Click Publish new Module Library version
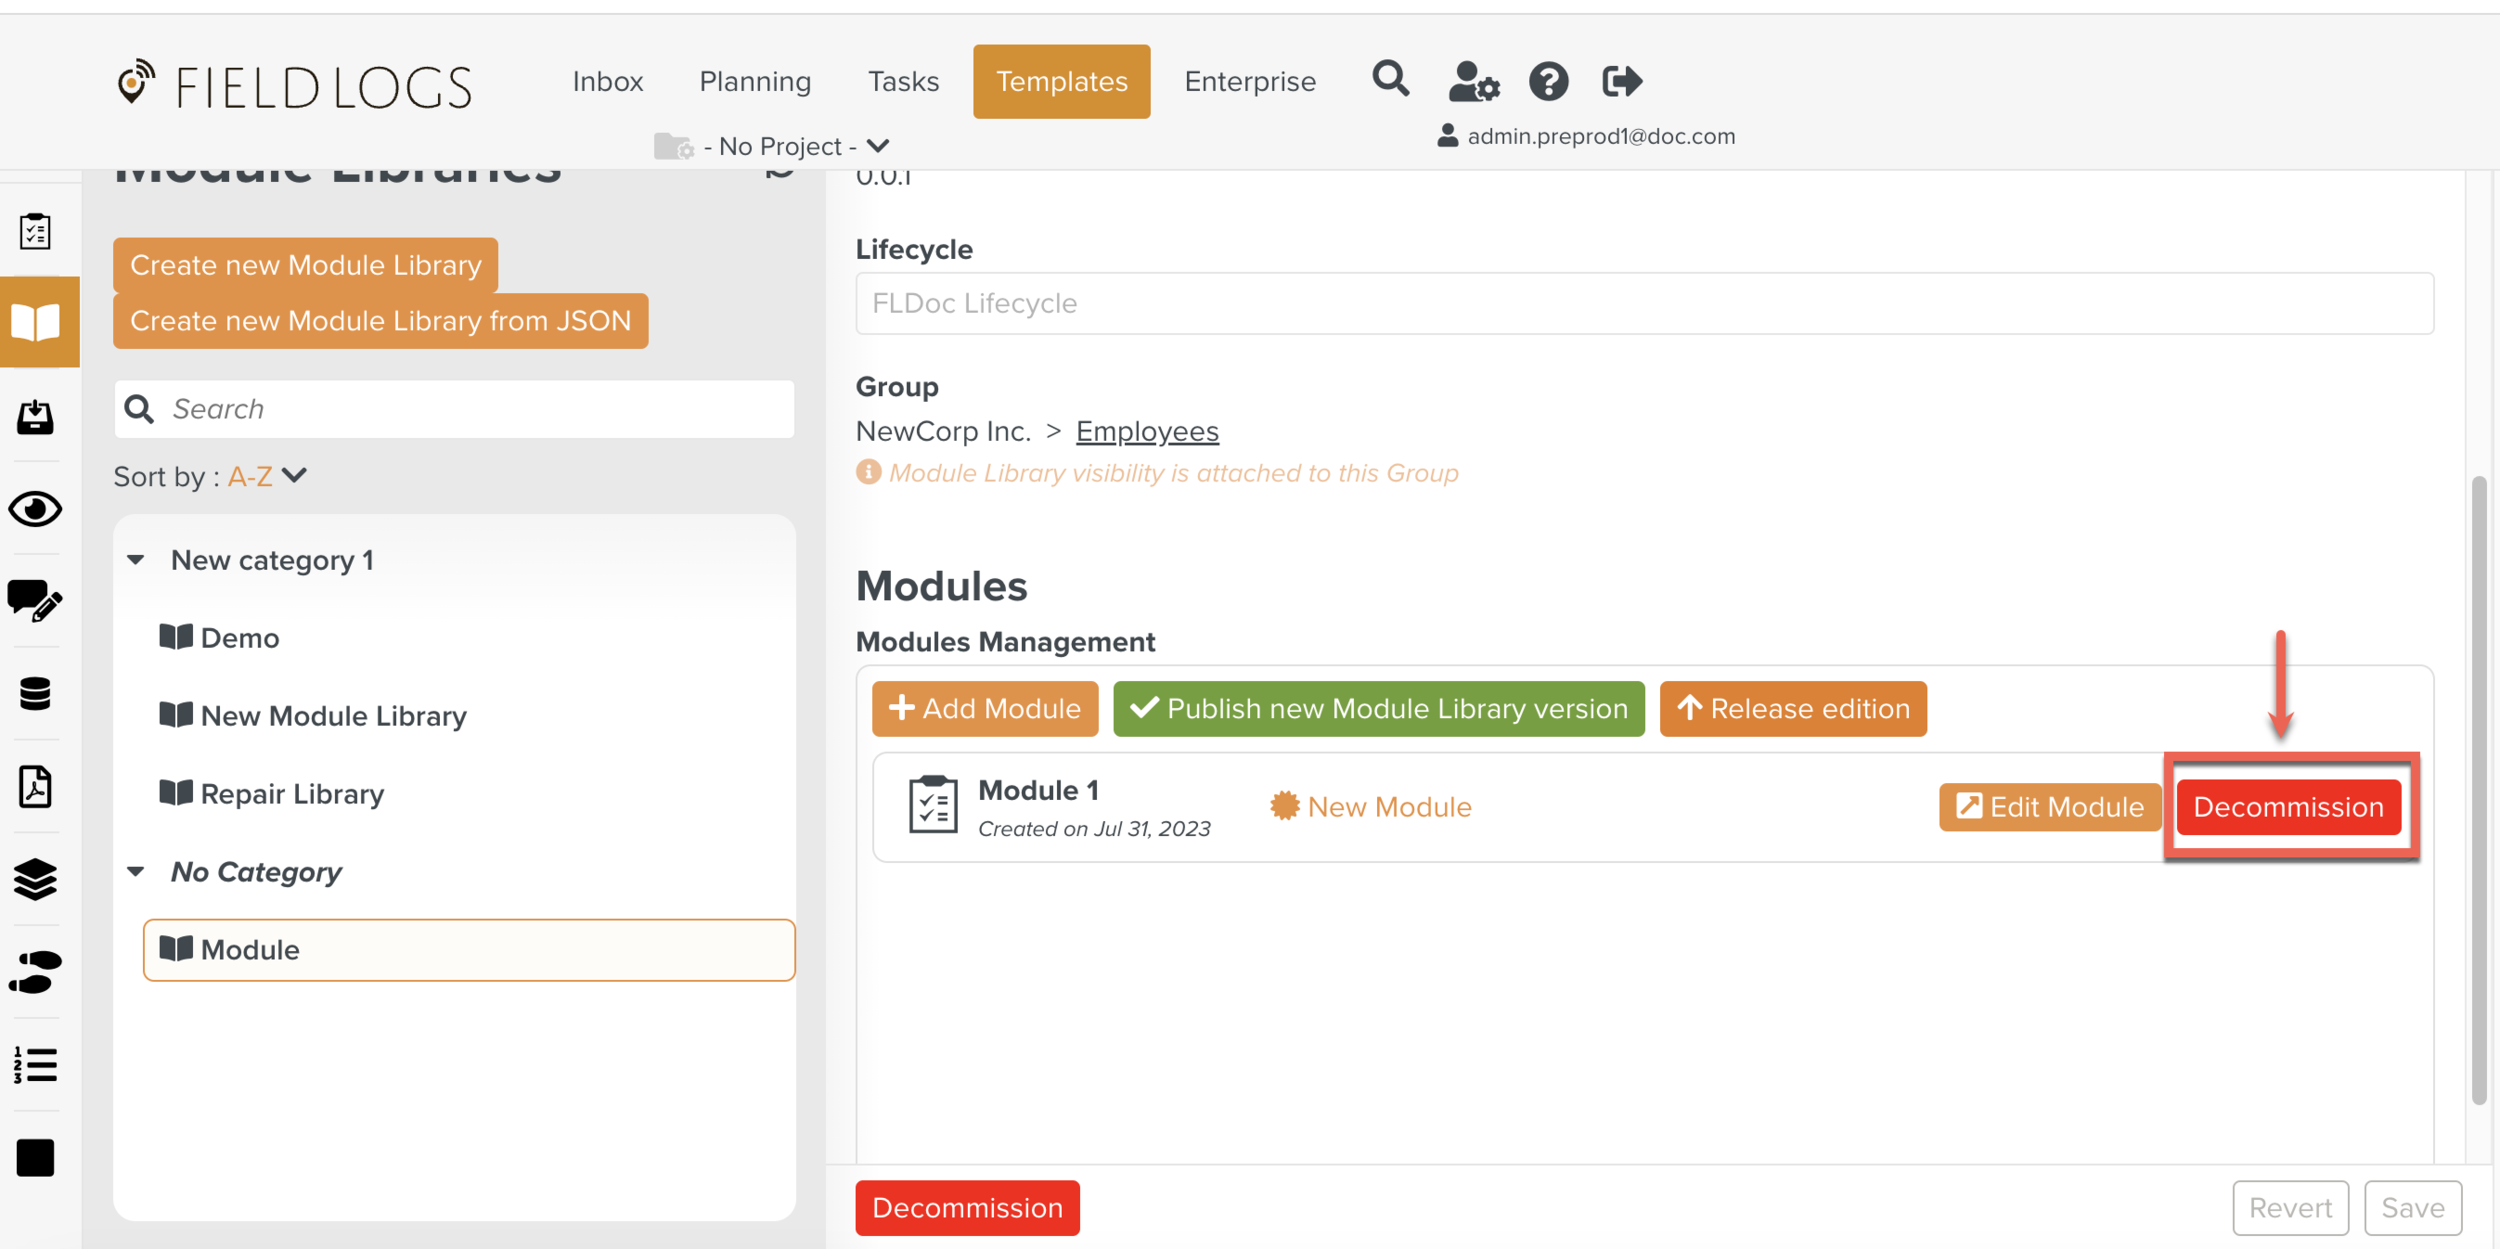The image size is (2500, 1249). (1378, 709)
